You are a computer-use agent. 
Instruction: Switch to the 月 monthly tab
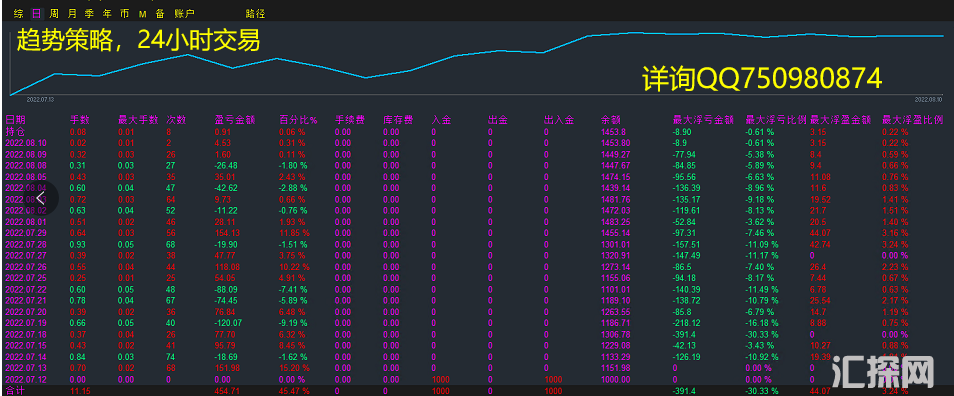(72, 13)
